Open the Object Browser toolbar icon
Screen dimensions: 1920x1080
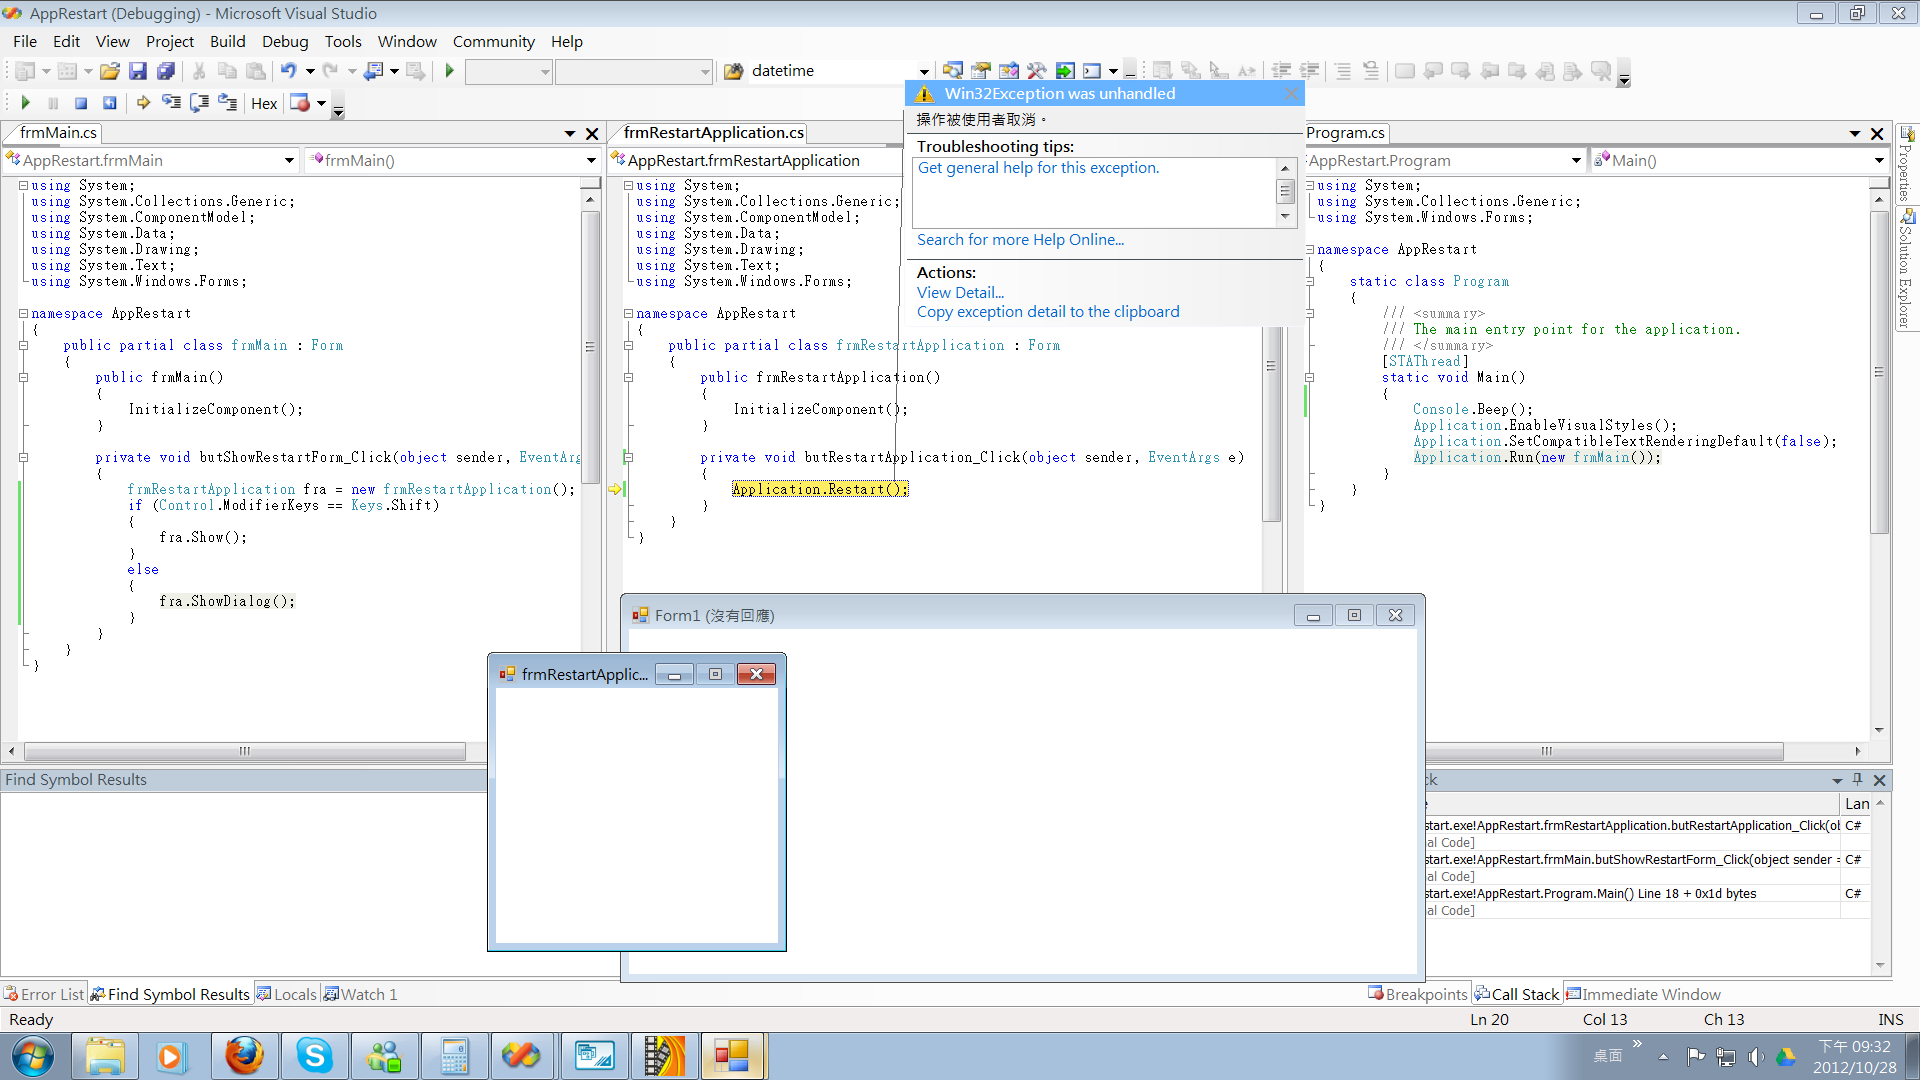(x=1009, y=71)
